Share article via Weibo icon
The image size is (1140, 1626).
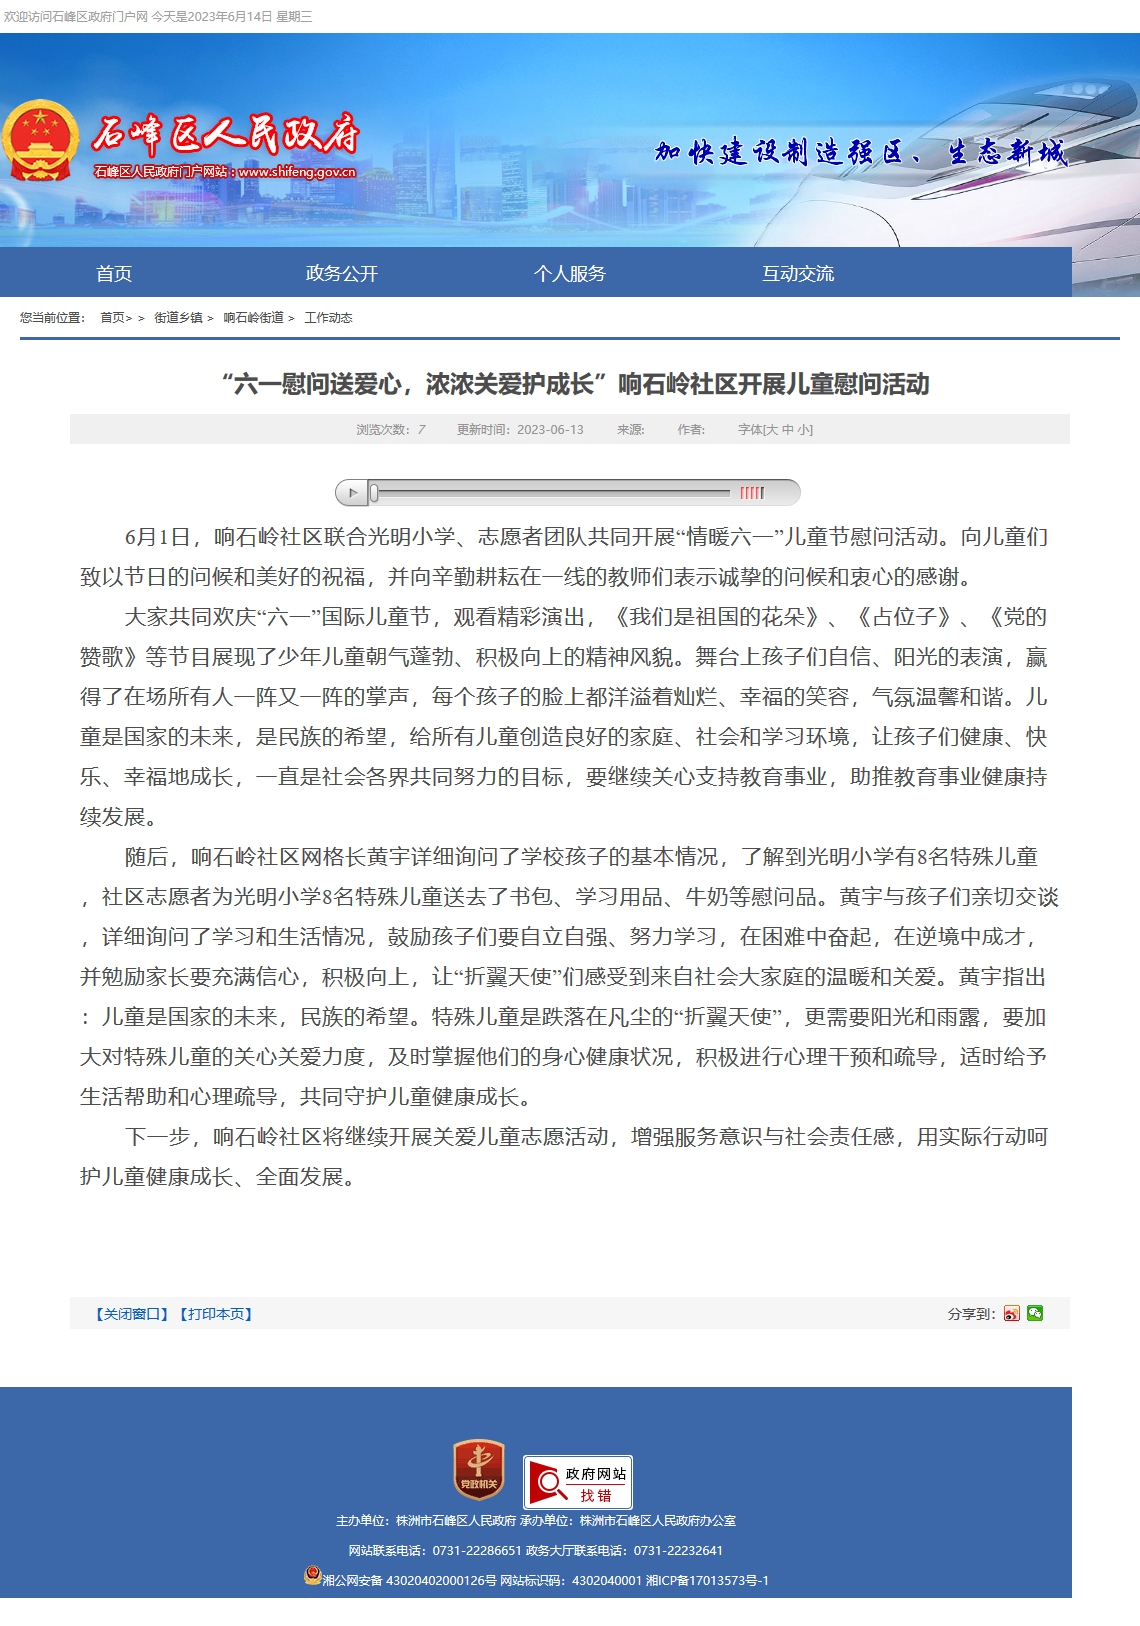tap(1012, 1313)
